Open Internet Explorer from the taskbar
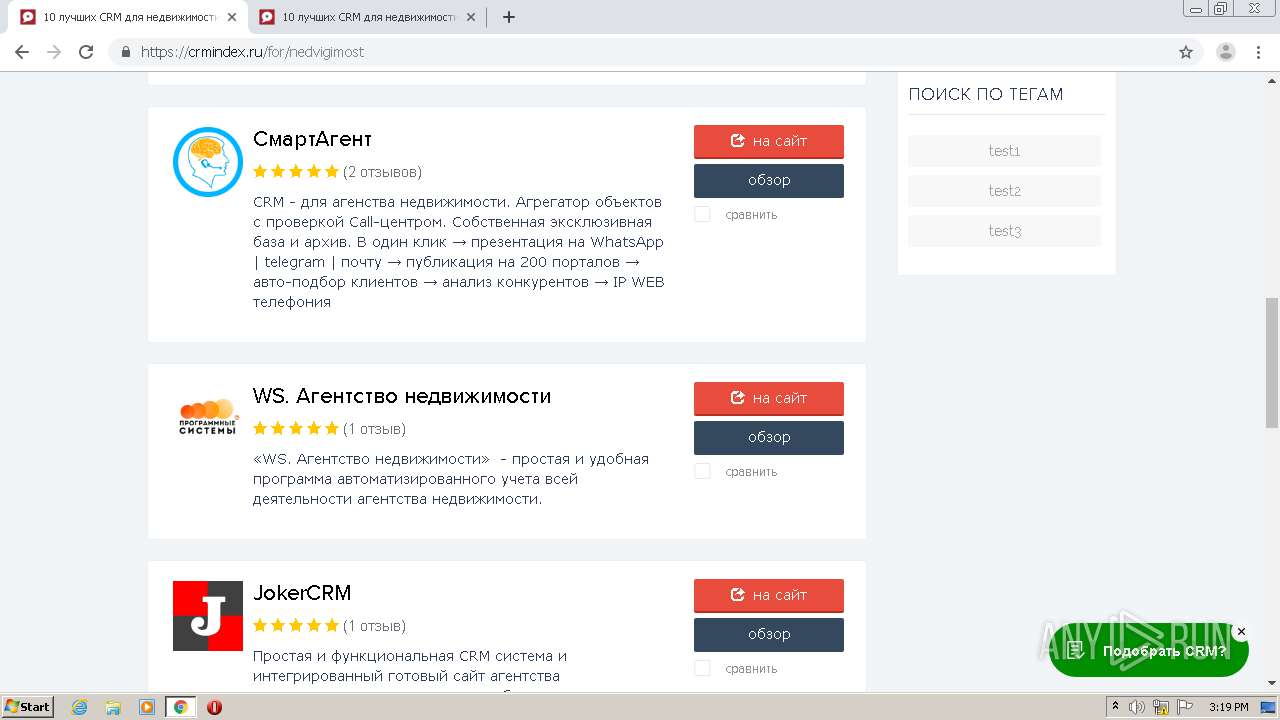Image resolution: width=1280 pixels, height=720 pixels. 80,707
